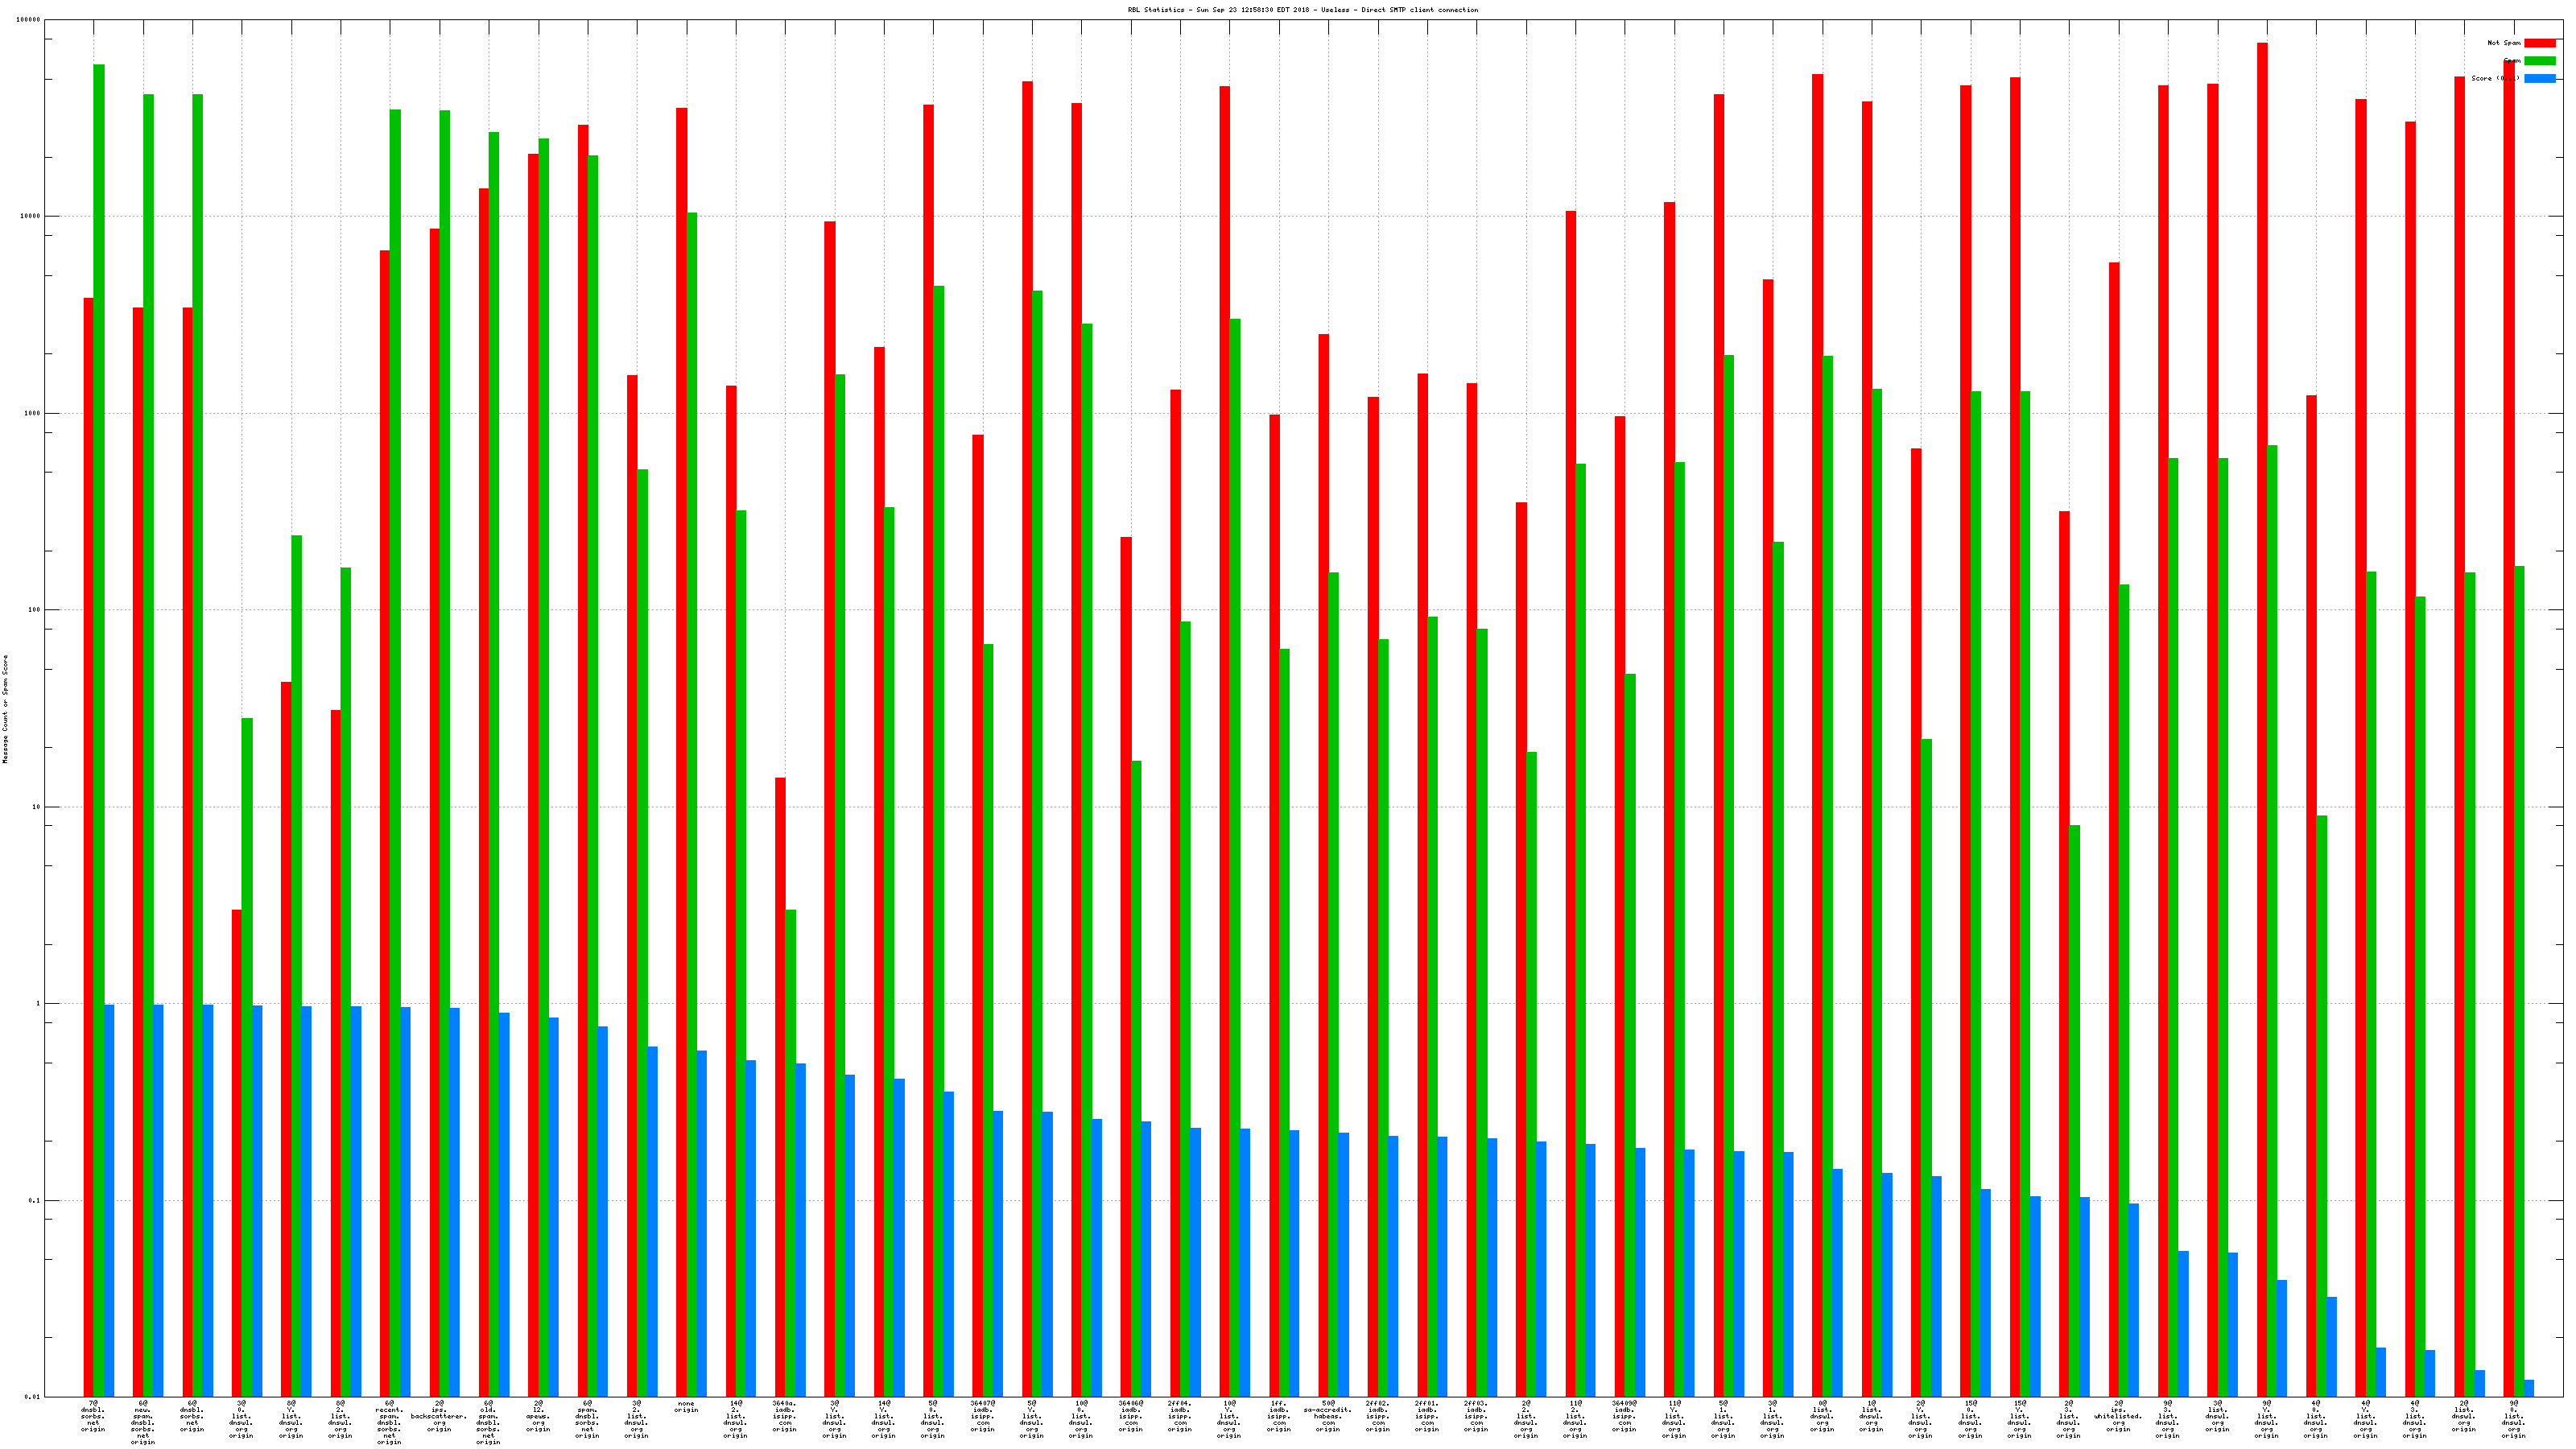Click the 0.01 y-axis tick label
The image size is (2576, 1449).
32,1397
